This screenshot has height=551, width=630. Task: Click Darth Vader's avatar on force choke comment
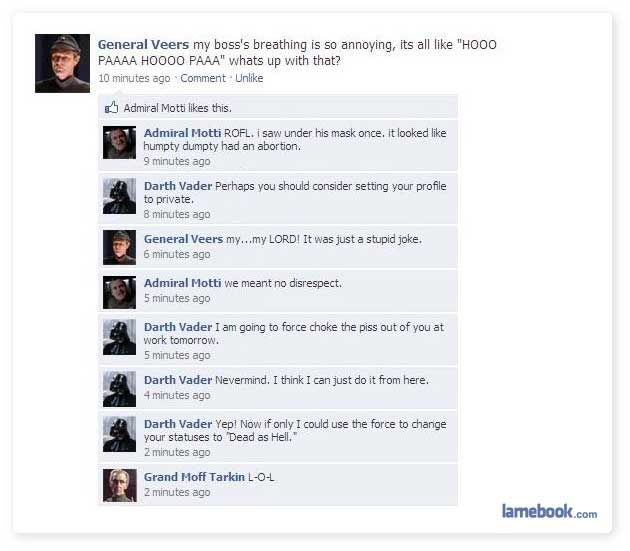(x=119, y=337)
